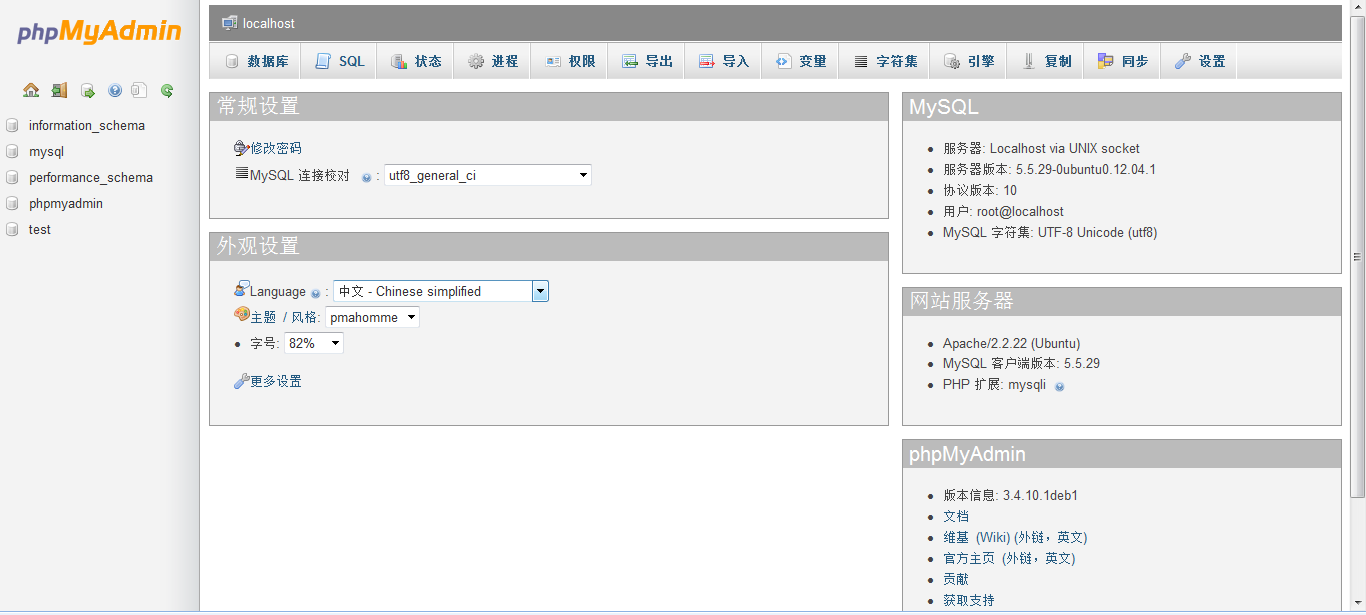The width and height of the screenshot is (1366, 615).
Task: Click the Log out door icon
Action: [59, 91]
